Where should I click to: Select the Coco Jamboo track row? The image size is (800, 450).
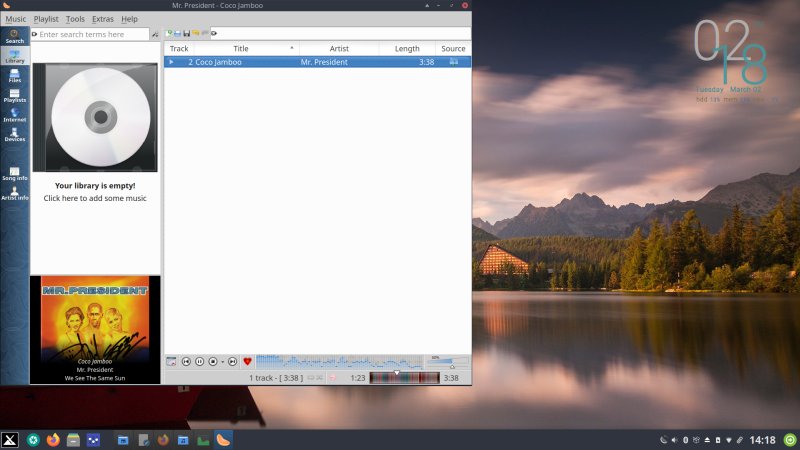point(300,62)
